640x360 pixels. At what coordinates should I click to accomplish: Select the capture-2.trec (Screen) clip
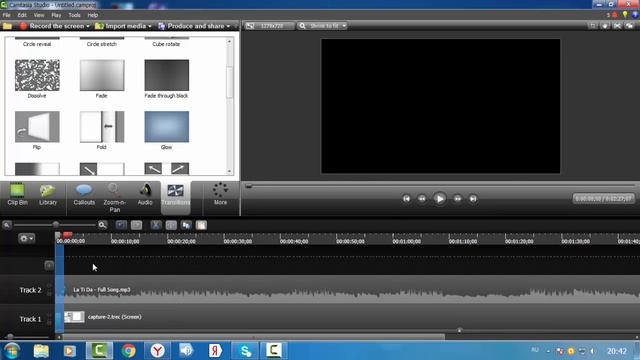(x=352, y=317)
